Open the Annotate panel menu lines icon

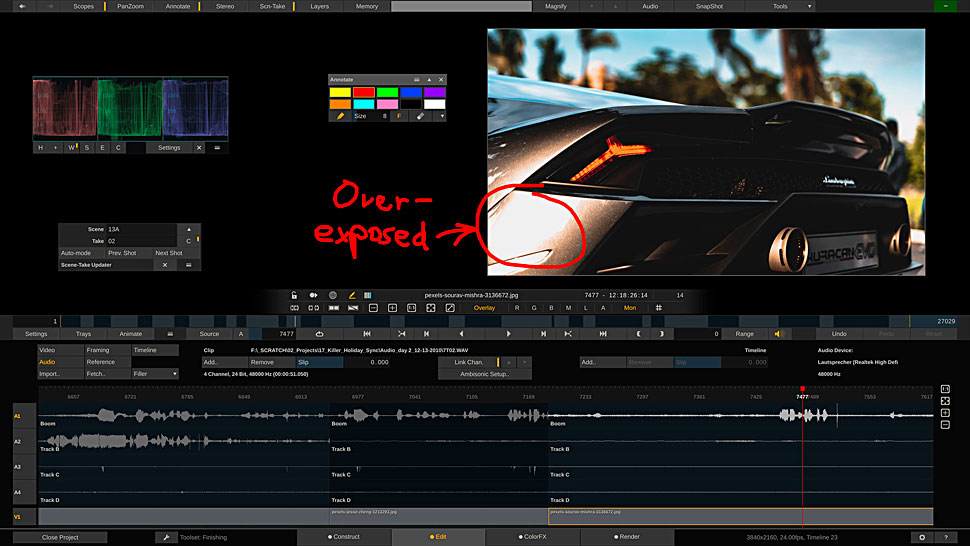point(417,80)
